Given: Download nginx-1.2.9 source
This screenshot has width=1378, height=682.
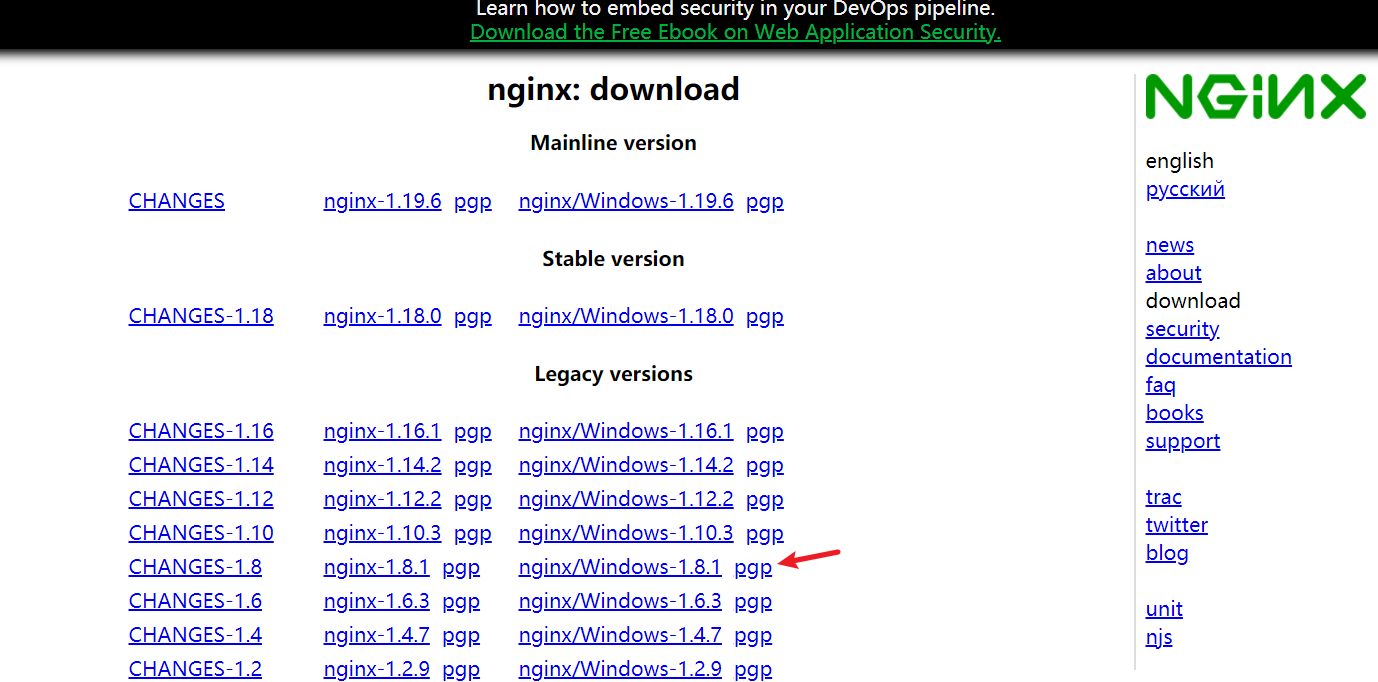Looking at the screenshot, I should click(376, 669).
